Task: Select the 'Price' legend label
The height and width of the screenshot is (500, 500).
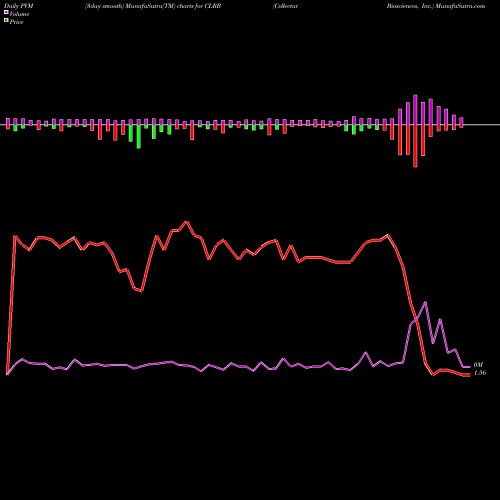Action: click(16, 22)
